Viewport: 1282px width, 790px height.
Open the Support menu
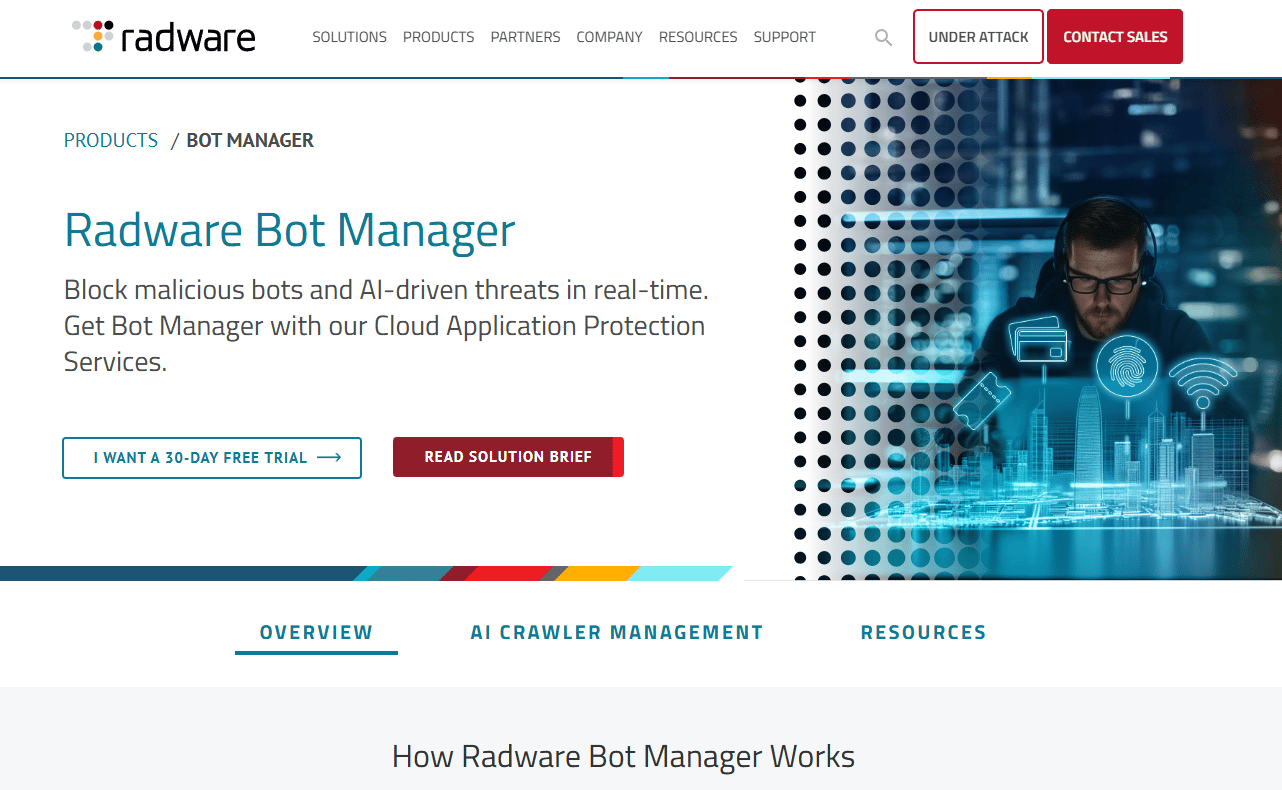[x=785, y=37]
